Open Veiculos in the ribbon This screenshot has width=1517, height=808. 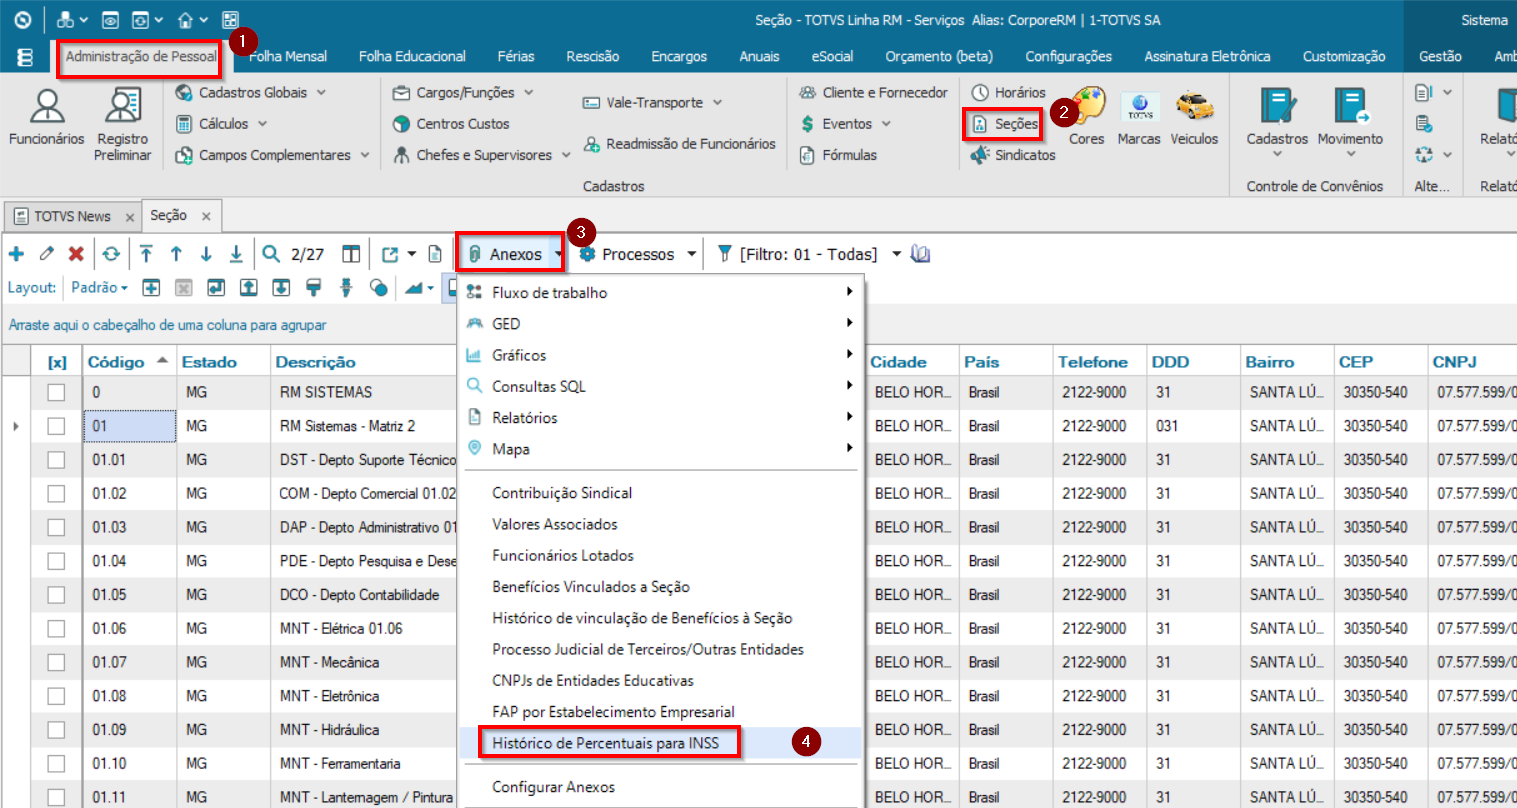(x=1194, y=118)
